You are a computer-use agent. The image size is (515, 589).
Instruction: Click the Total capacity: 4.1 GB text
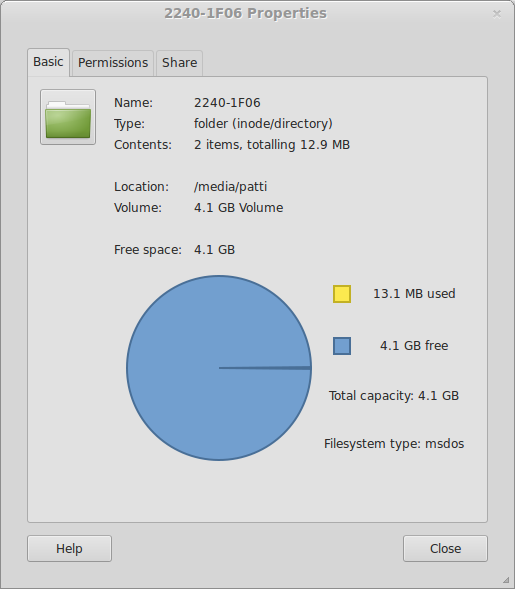pyautogui.click(x=394, y=396)
